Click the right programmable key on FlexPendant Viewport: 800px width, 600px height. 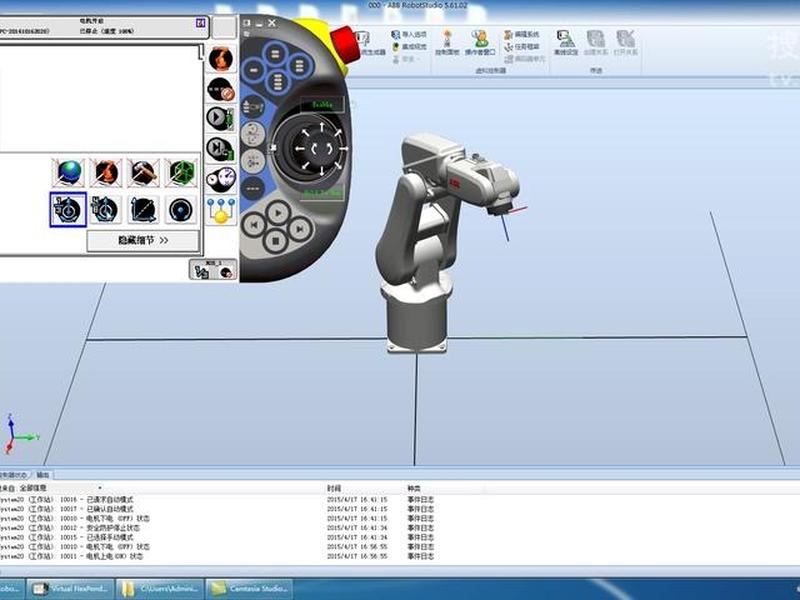(299, 66)
